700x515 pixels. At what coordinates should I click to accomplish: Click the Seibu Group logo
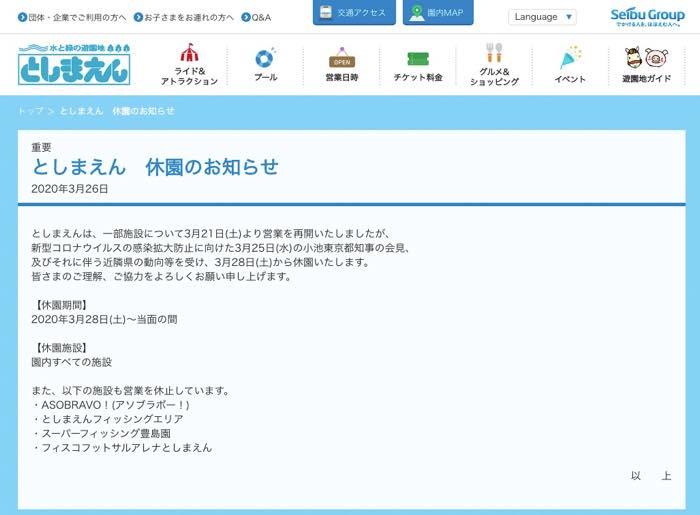(647, 17)
